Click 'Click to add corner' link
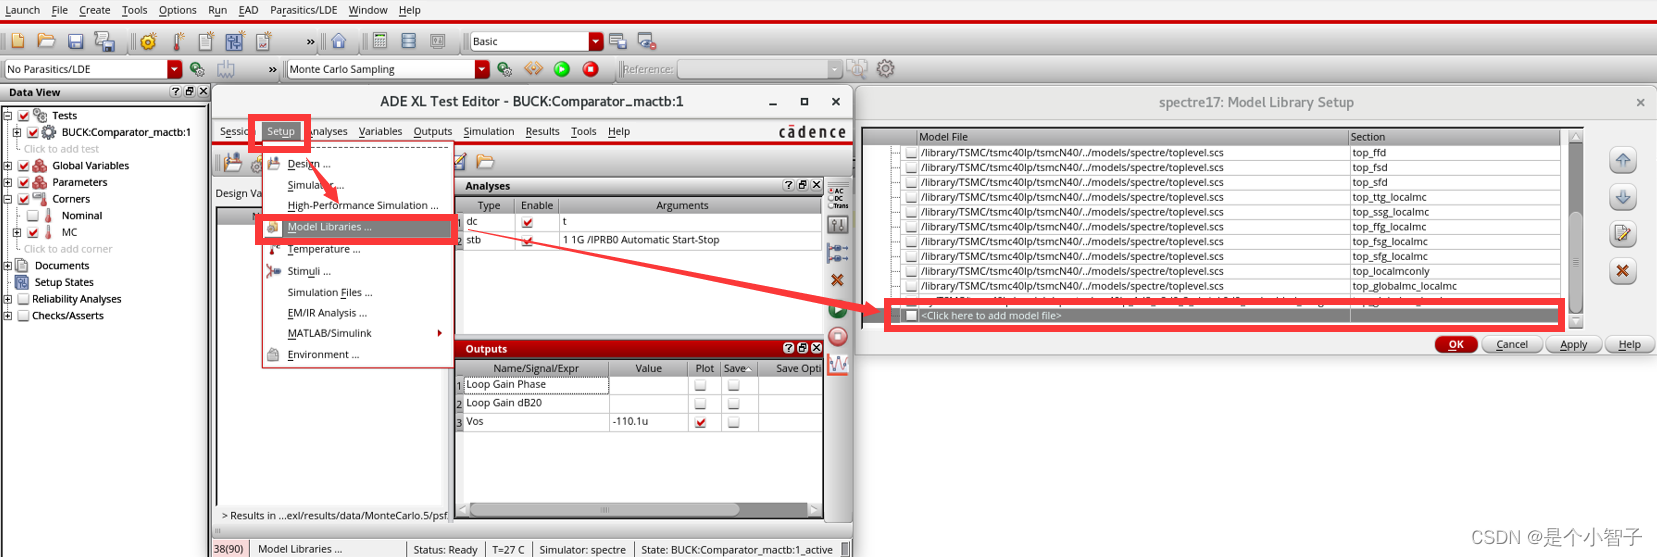 [x=67, y=249]
